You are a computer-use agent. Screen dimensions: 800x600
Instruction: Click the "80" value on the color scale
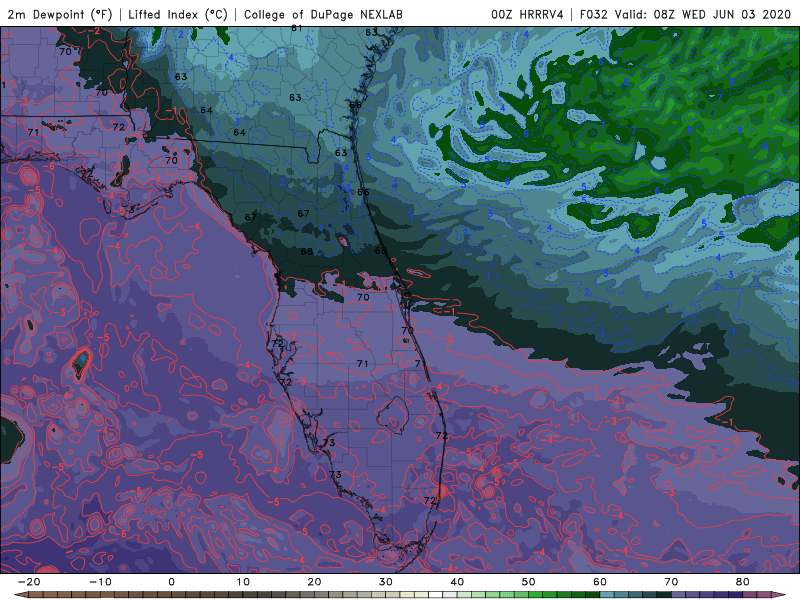(x=743, y=582)
